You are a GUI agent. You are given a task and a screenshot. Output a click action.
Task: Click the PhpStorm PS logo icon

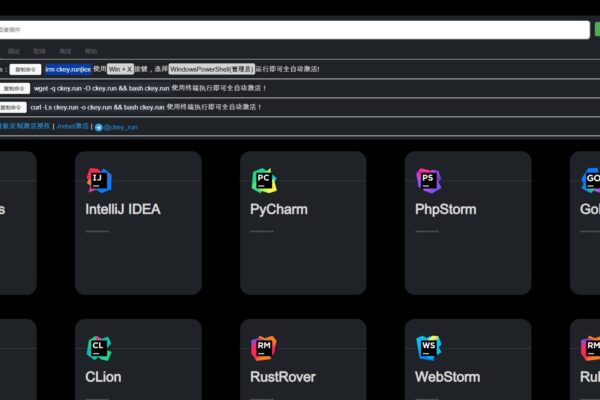tap(429, 180)
